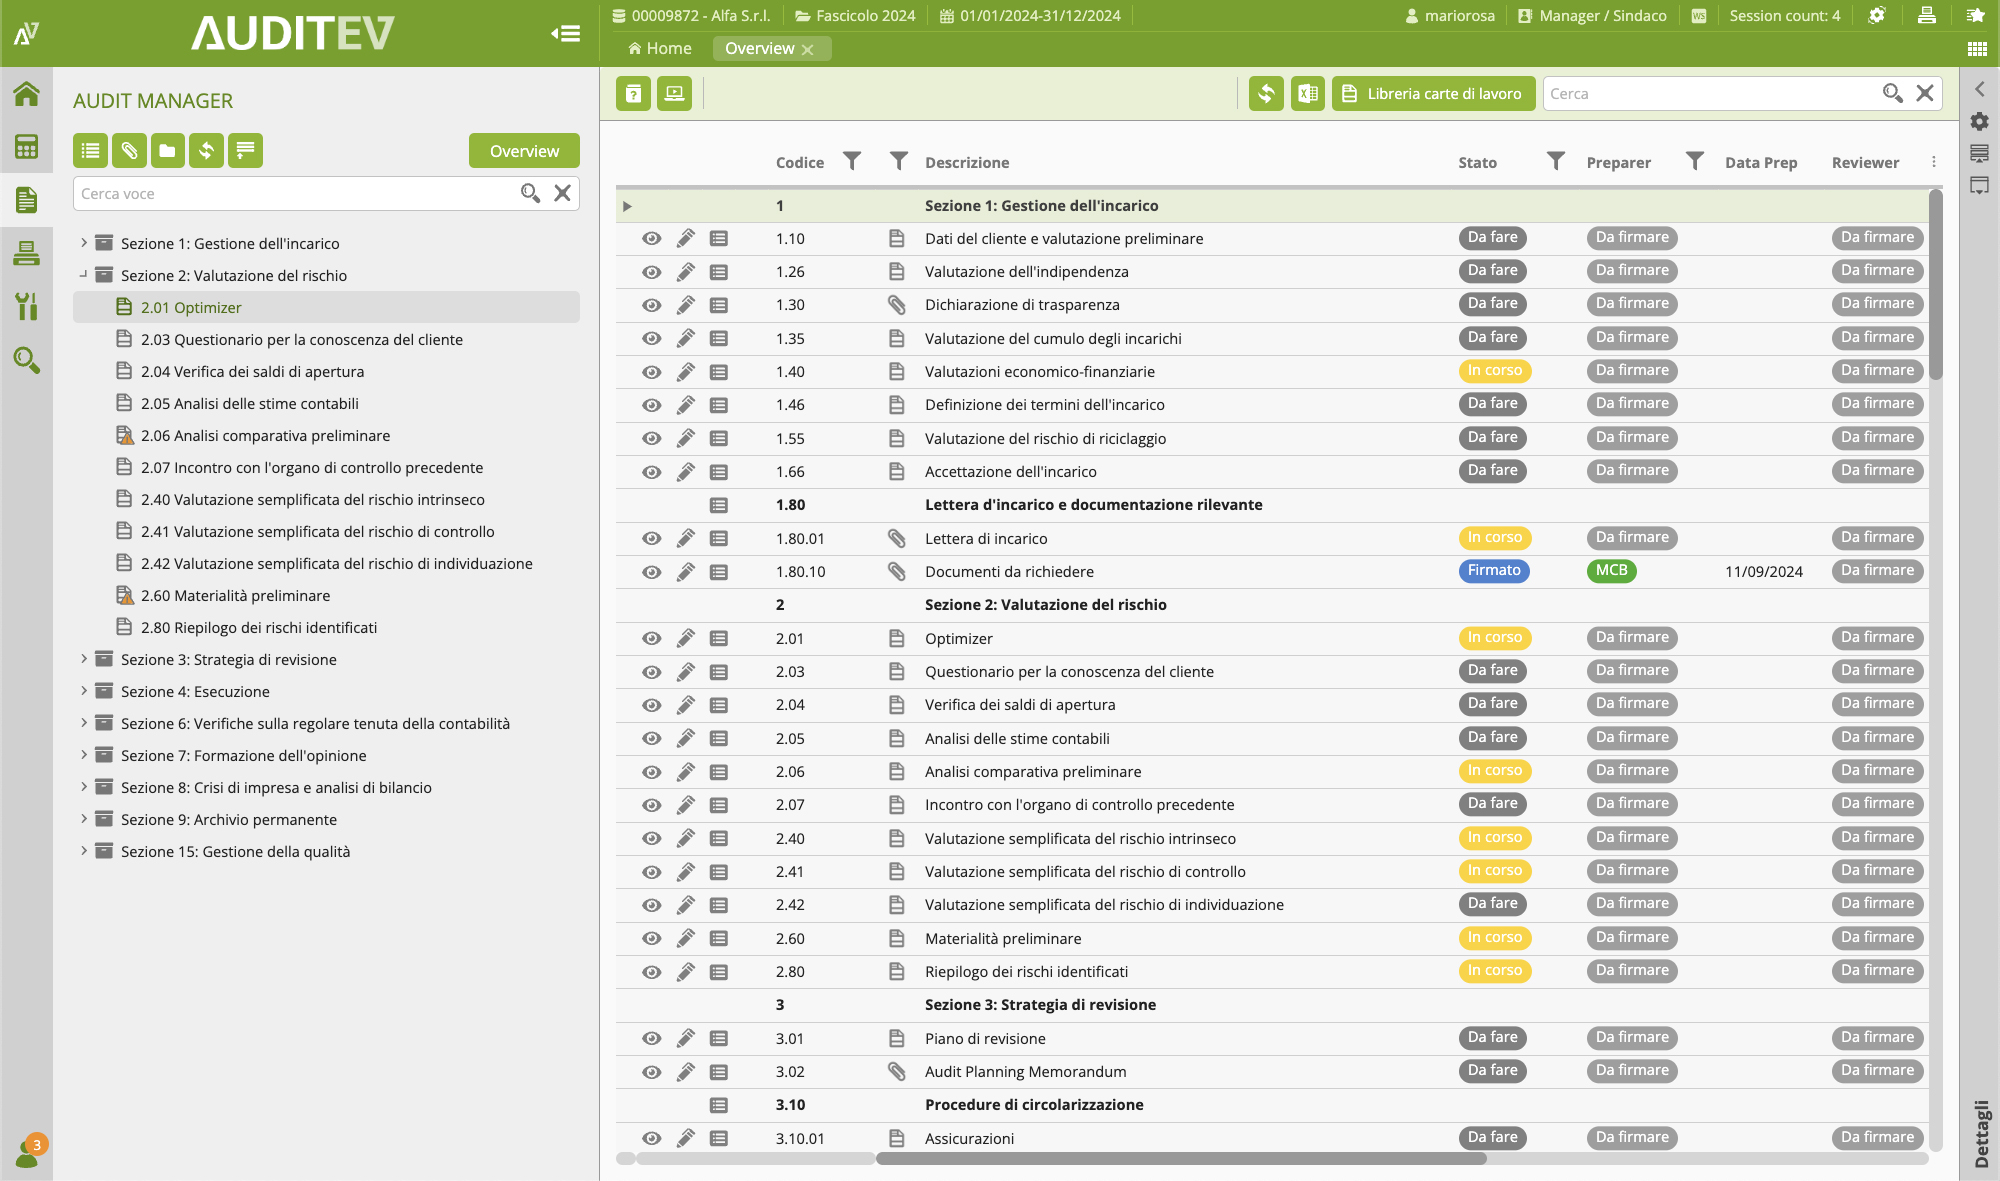This screenshot has height=1181, width=2000.
Task: Toggle the eye icon for row 1.40
Action: click(651, 372)
